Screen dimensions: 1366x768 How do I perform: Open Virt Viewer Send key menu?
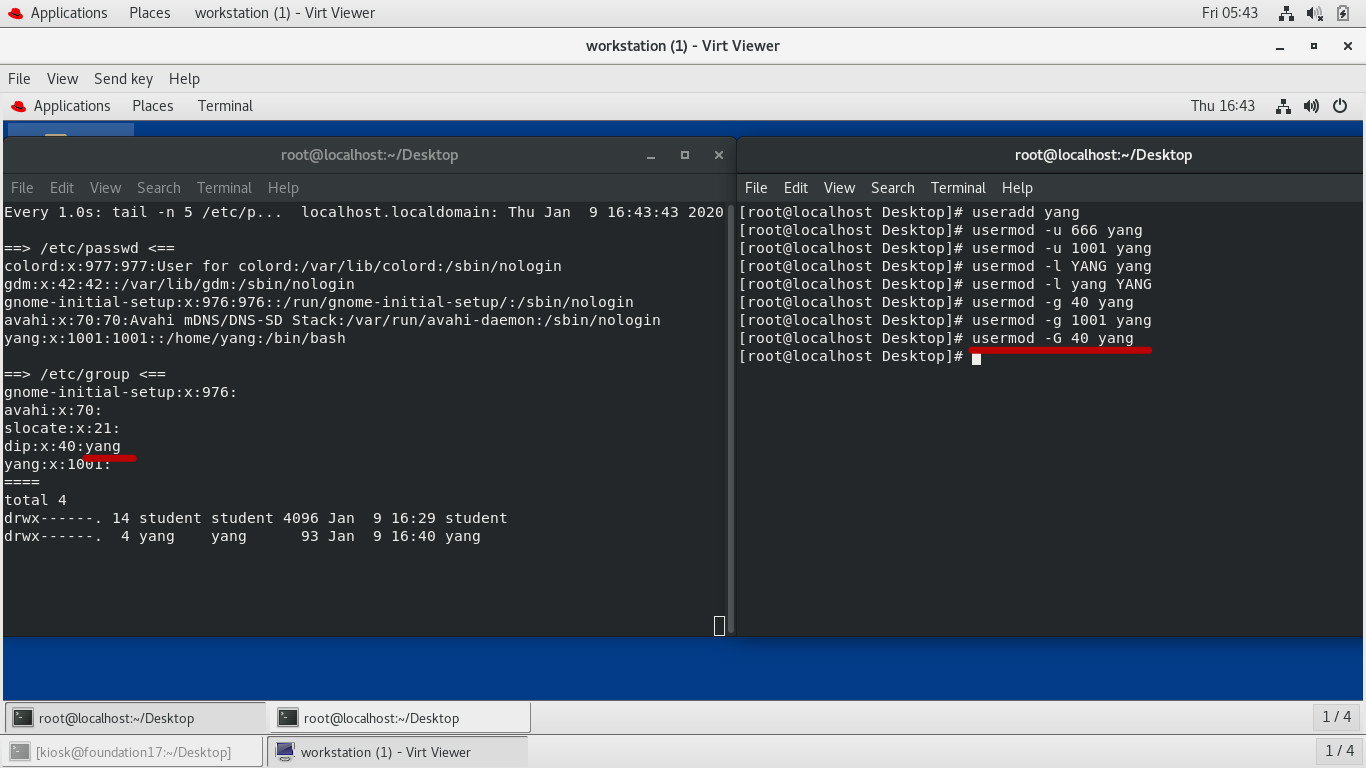[x=123, y=79]
